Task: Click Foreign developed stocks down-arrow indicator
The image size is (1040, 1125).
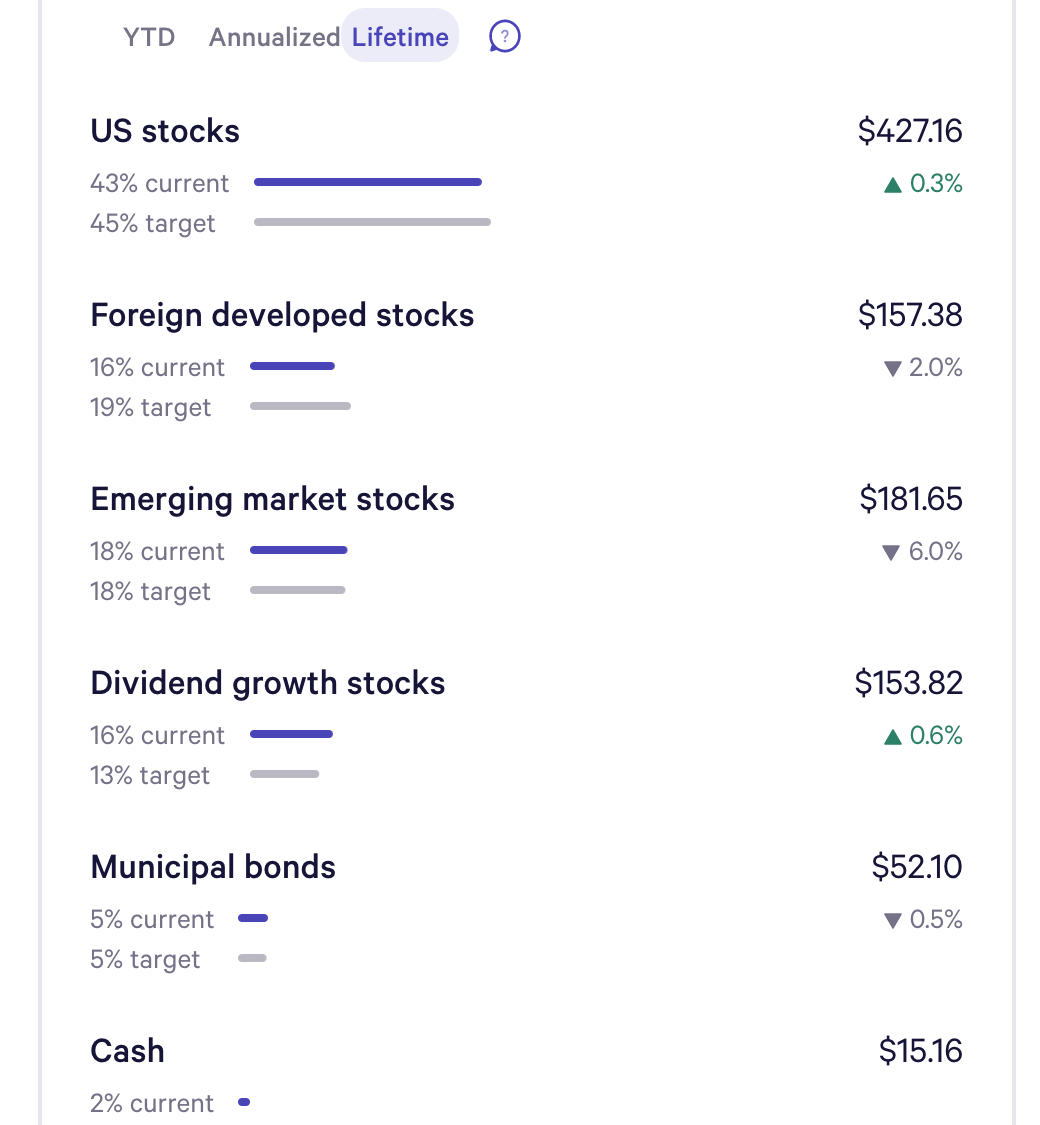Action: point(893,368)
